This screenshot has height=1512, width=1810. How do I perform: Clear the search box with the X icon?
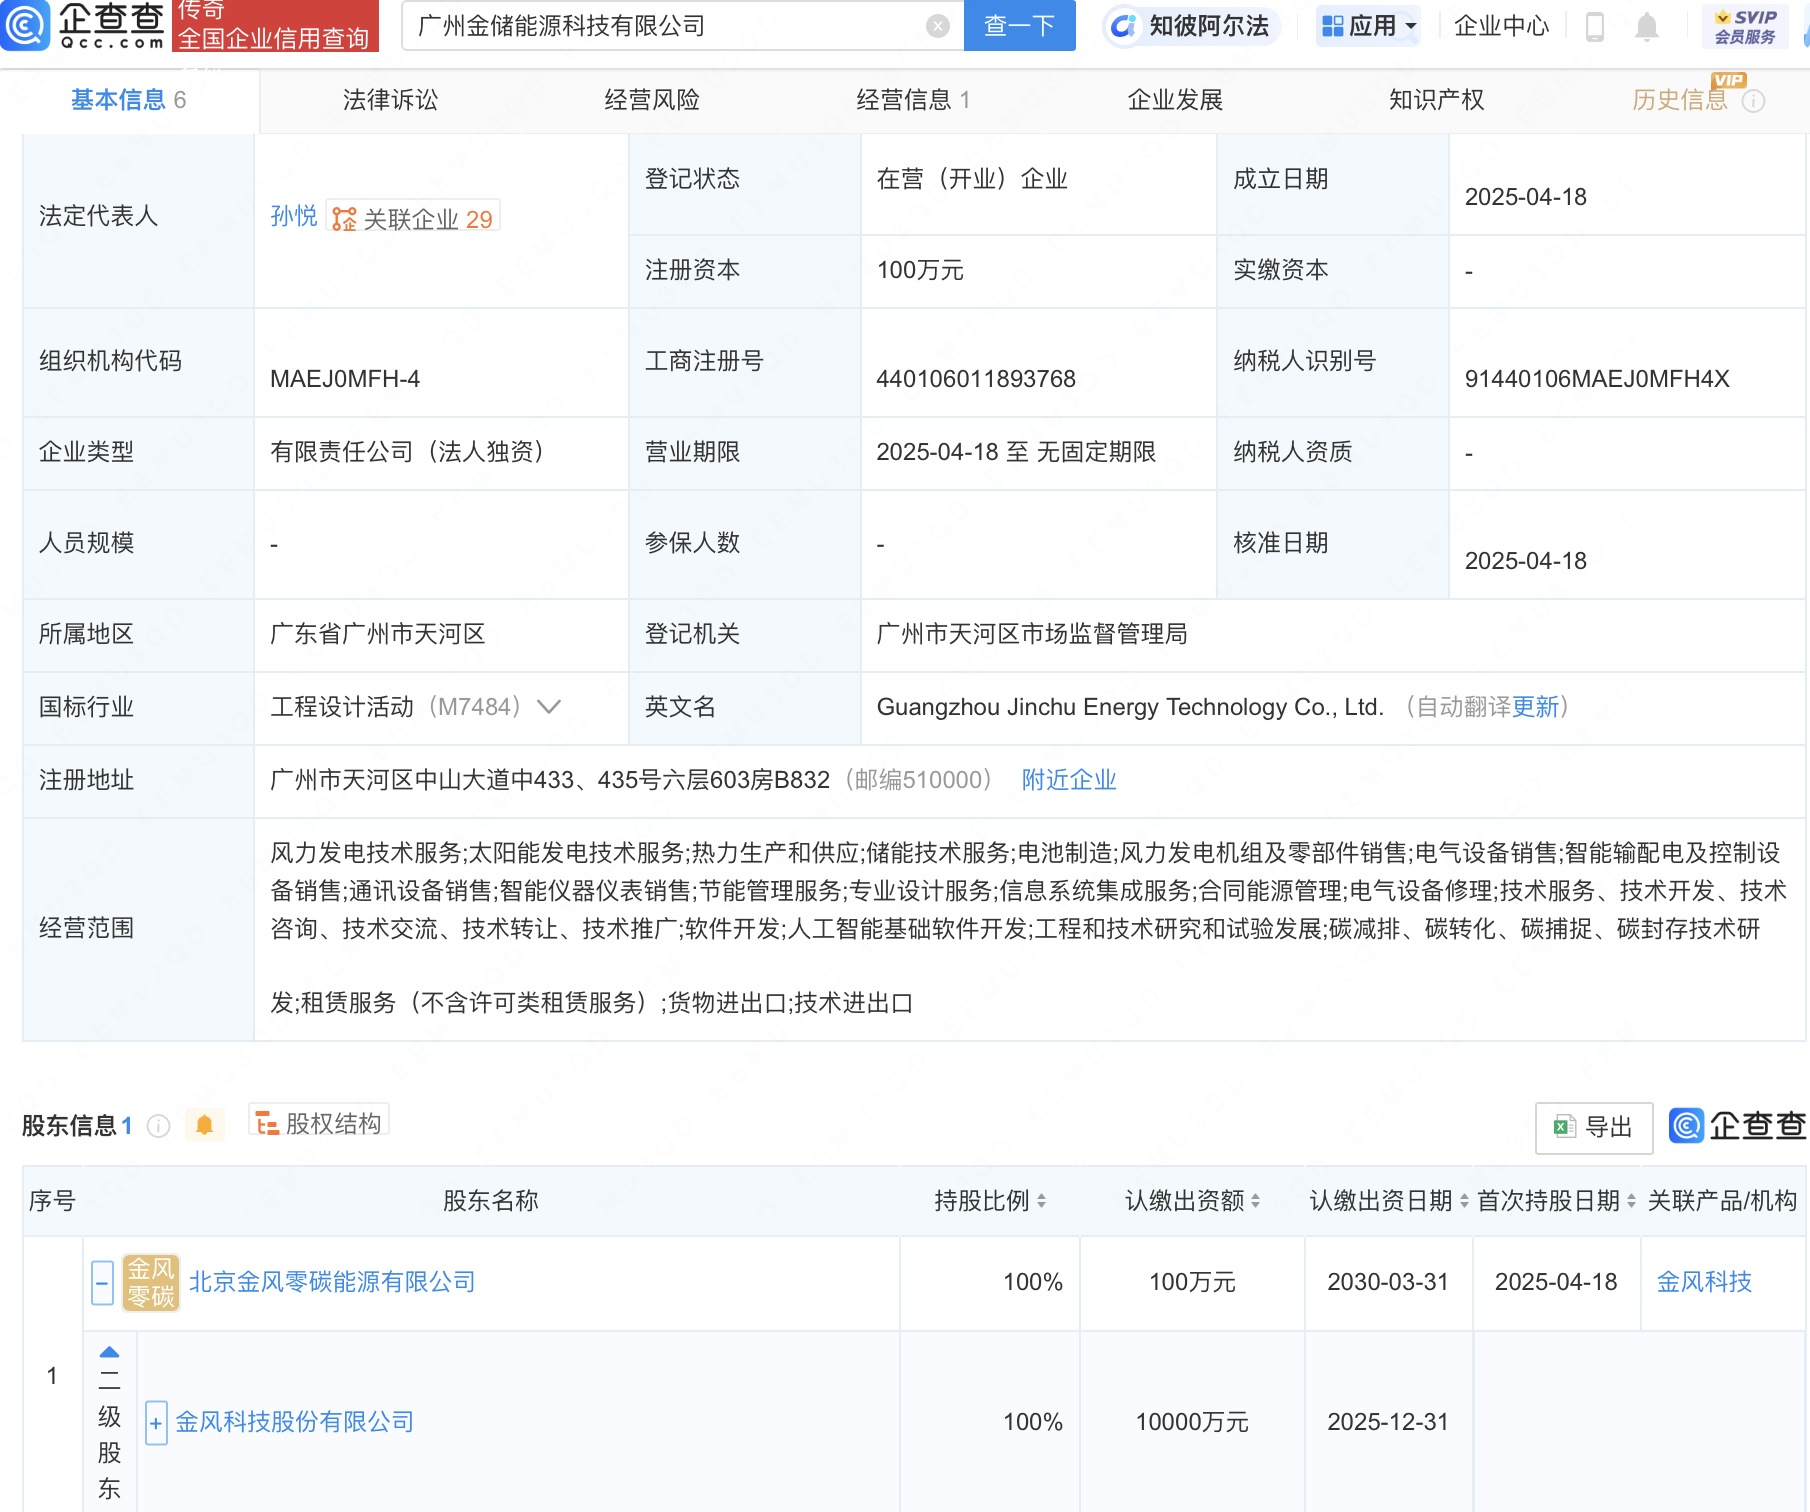point(937,26)
